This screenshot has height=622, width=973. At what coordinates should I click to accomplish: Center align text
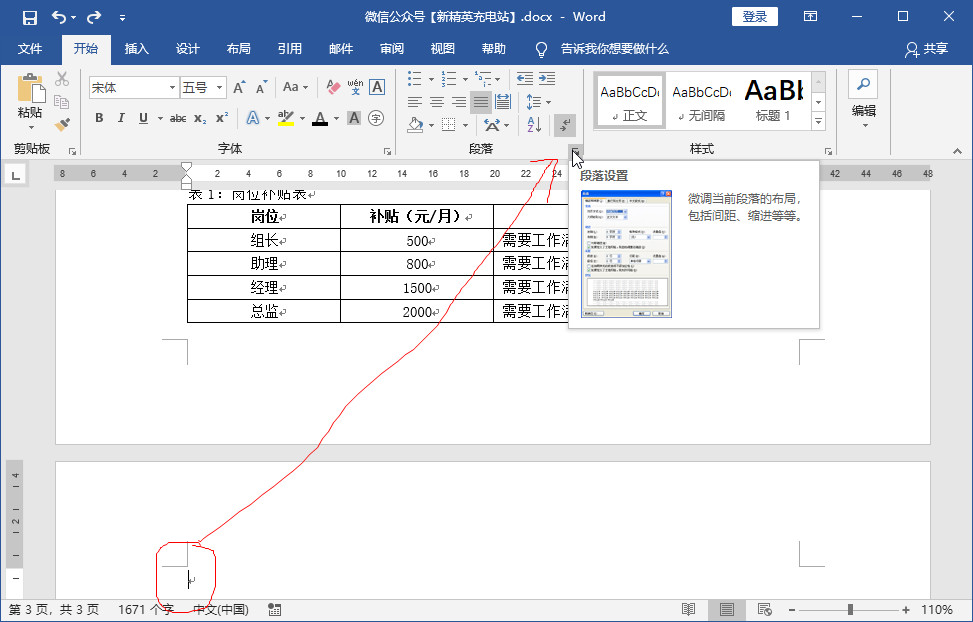click(x=436, y=102)
